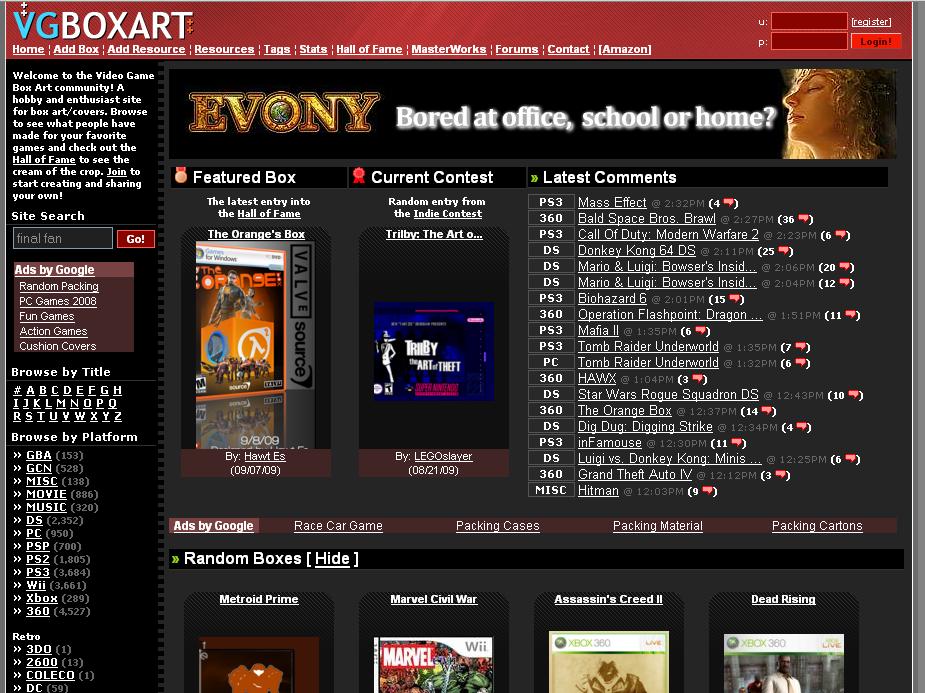Image resolution: width=925 pixels, height=693 pixels.
Task: Open the Hall of Fame navigation item
Action: click(369, 49)
